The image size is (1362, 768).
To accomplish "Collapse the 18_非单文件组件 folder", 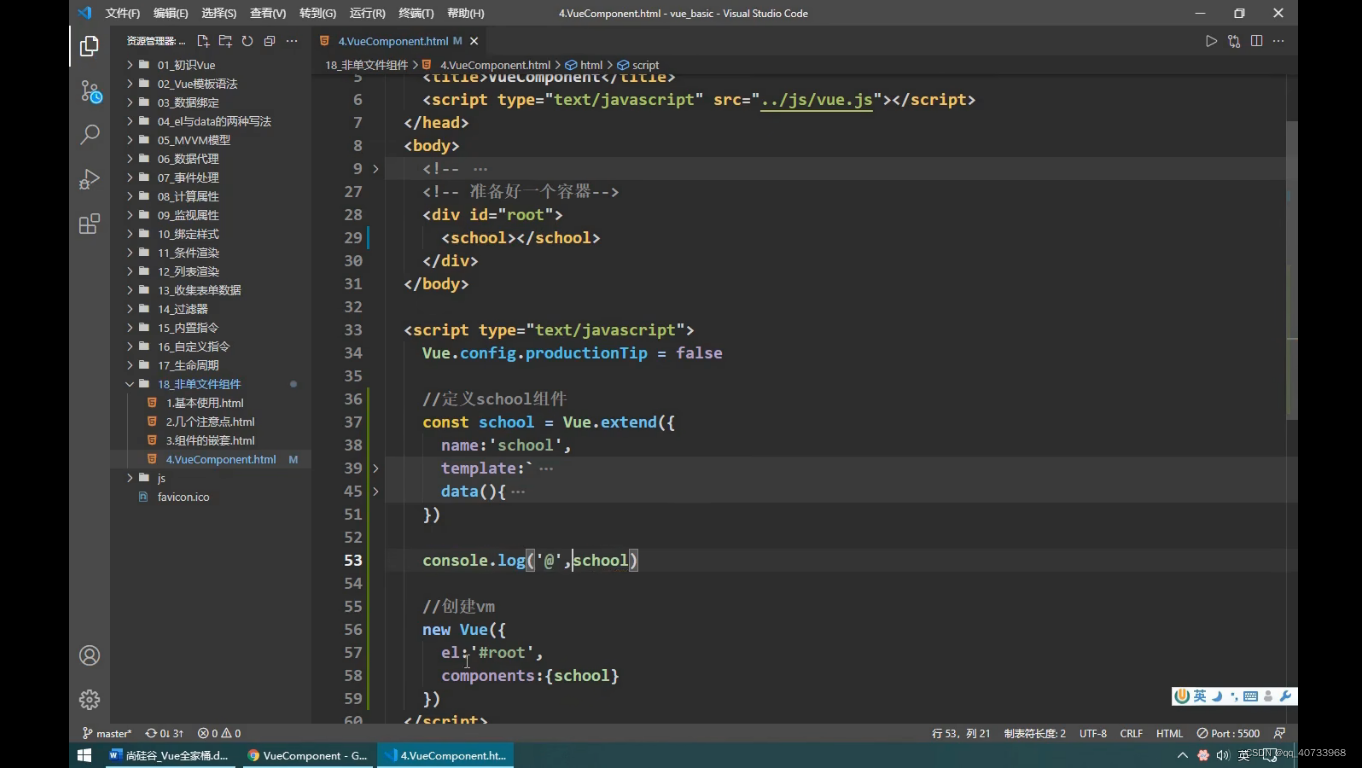I will (x=199, y=384).
